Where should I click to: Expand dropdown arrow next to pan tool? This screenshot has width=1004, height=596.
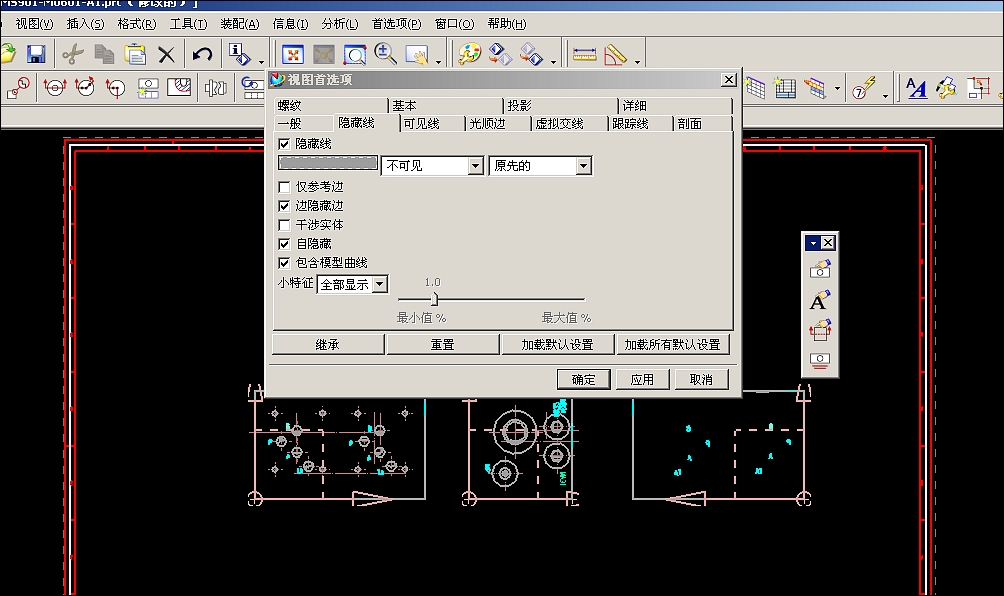[439, 62]
